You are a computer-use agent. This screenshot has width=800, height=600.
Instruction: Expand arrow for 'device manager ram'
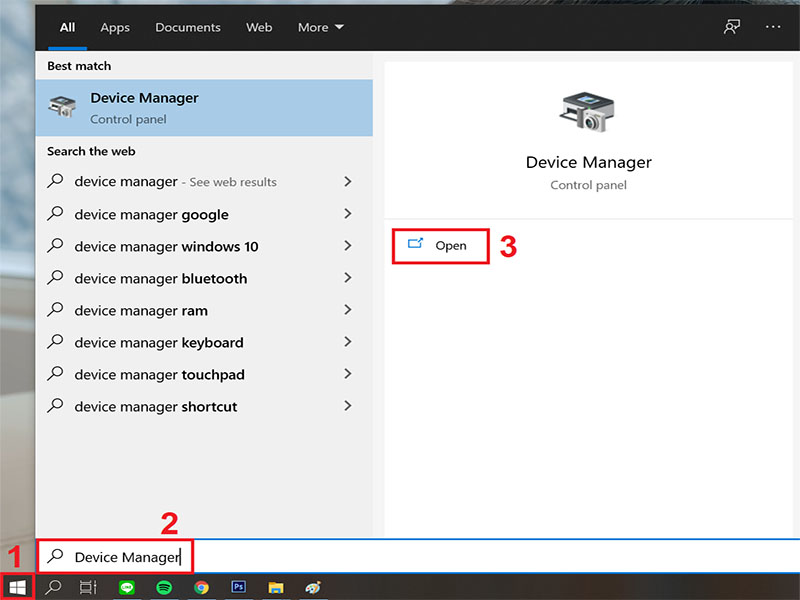coord(347,310)
